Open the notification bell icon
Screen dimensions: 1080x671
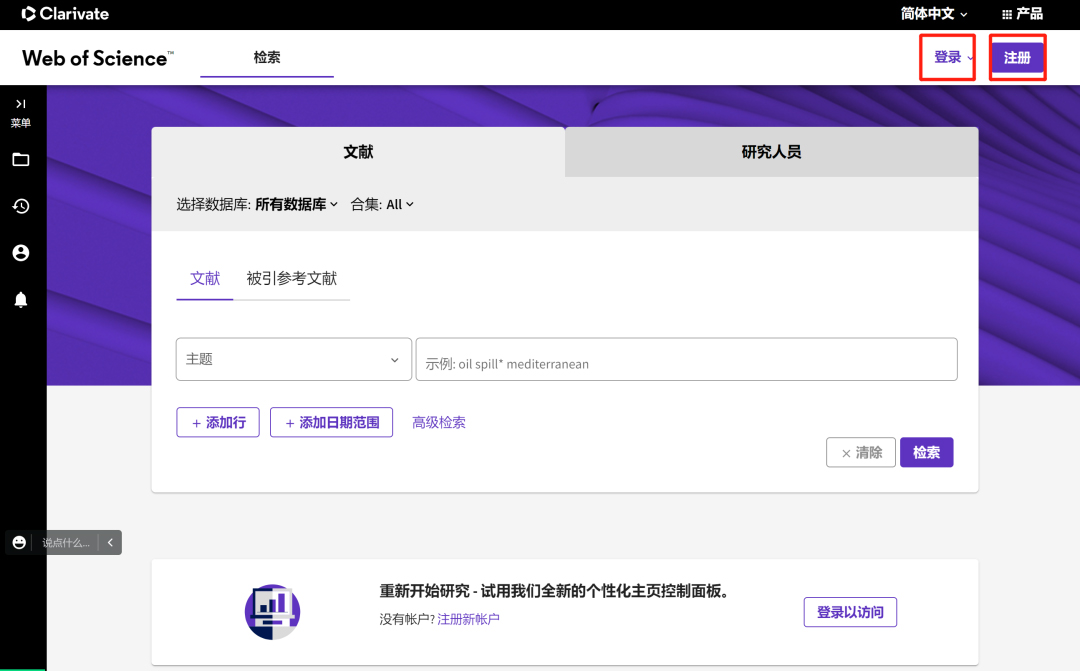[21, 300]
